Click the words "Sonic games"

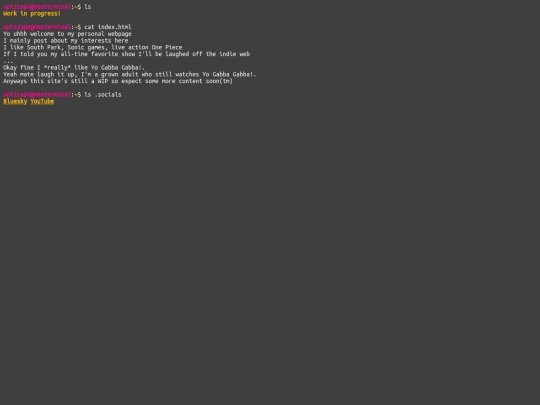pyautogui.click(x=87, y=47)
